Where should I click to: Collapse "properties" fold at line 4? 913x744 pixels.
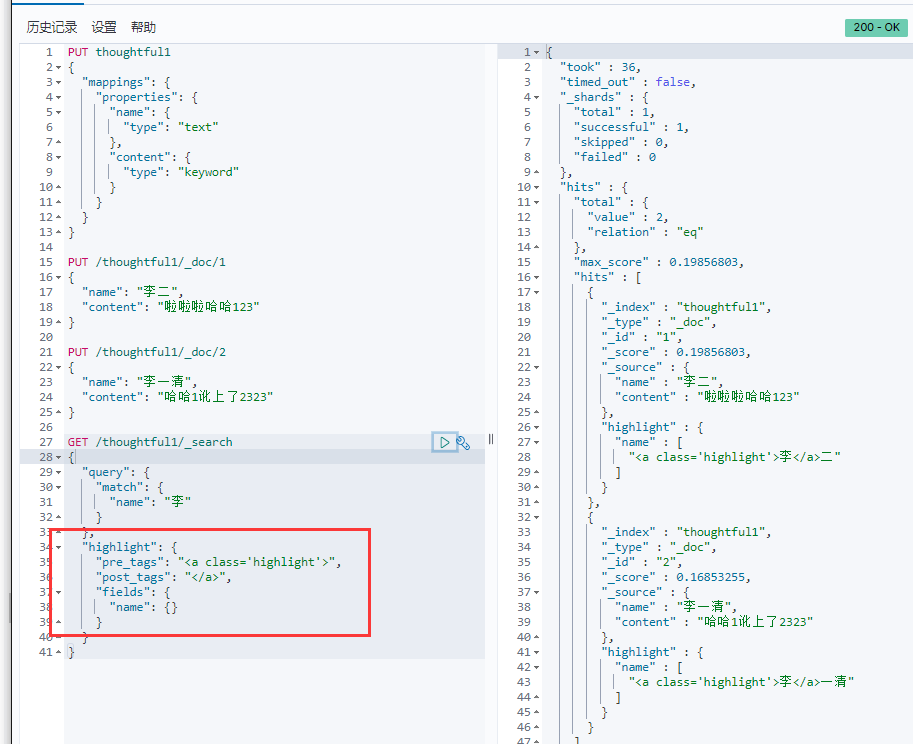[x=58, y=97]
